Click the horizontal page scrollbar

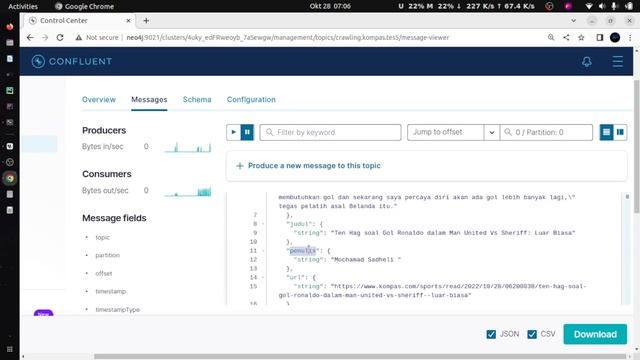point(361,356)
